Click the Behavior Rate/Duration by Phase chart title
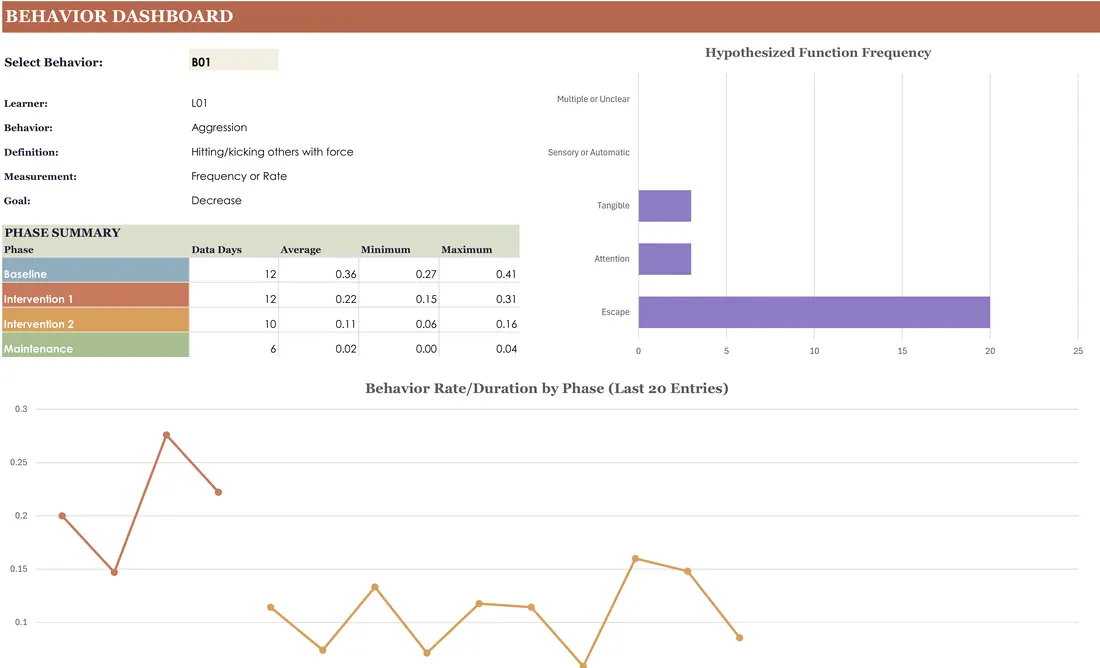Viewport: 1100px width, 668px height. pos(546,389)
